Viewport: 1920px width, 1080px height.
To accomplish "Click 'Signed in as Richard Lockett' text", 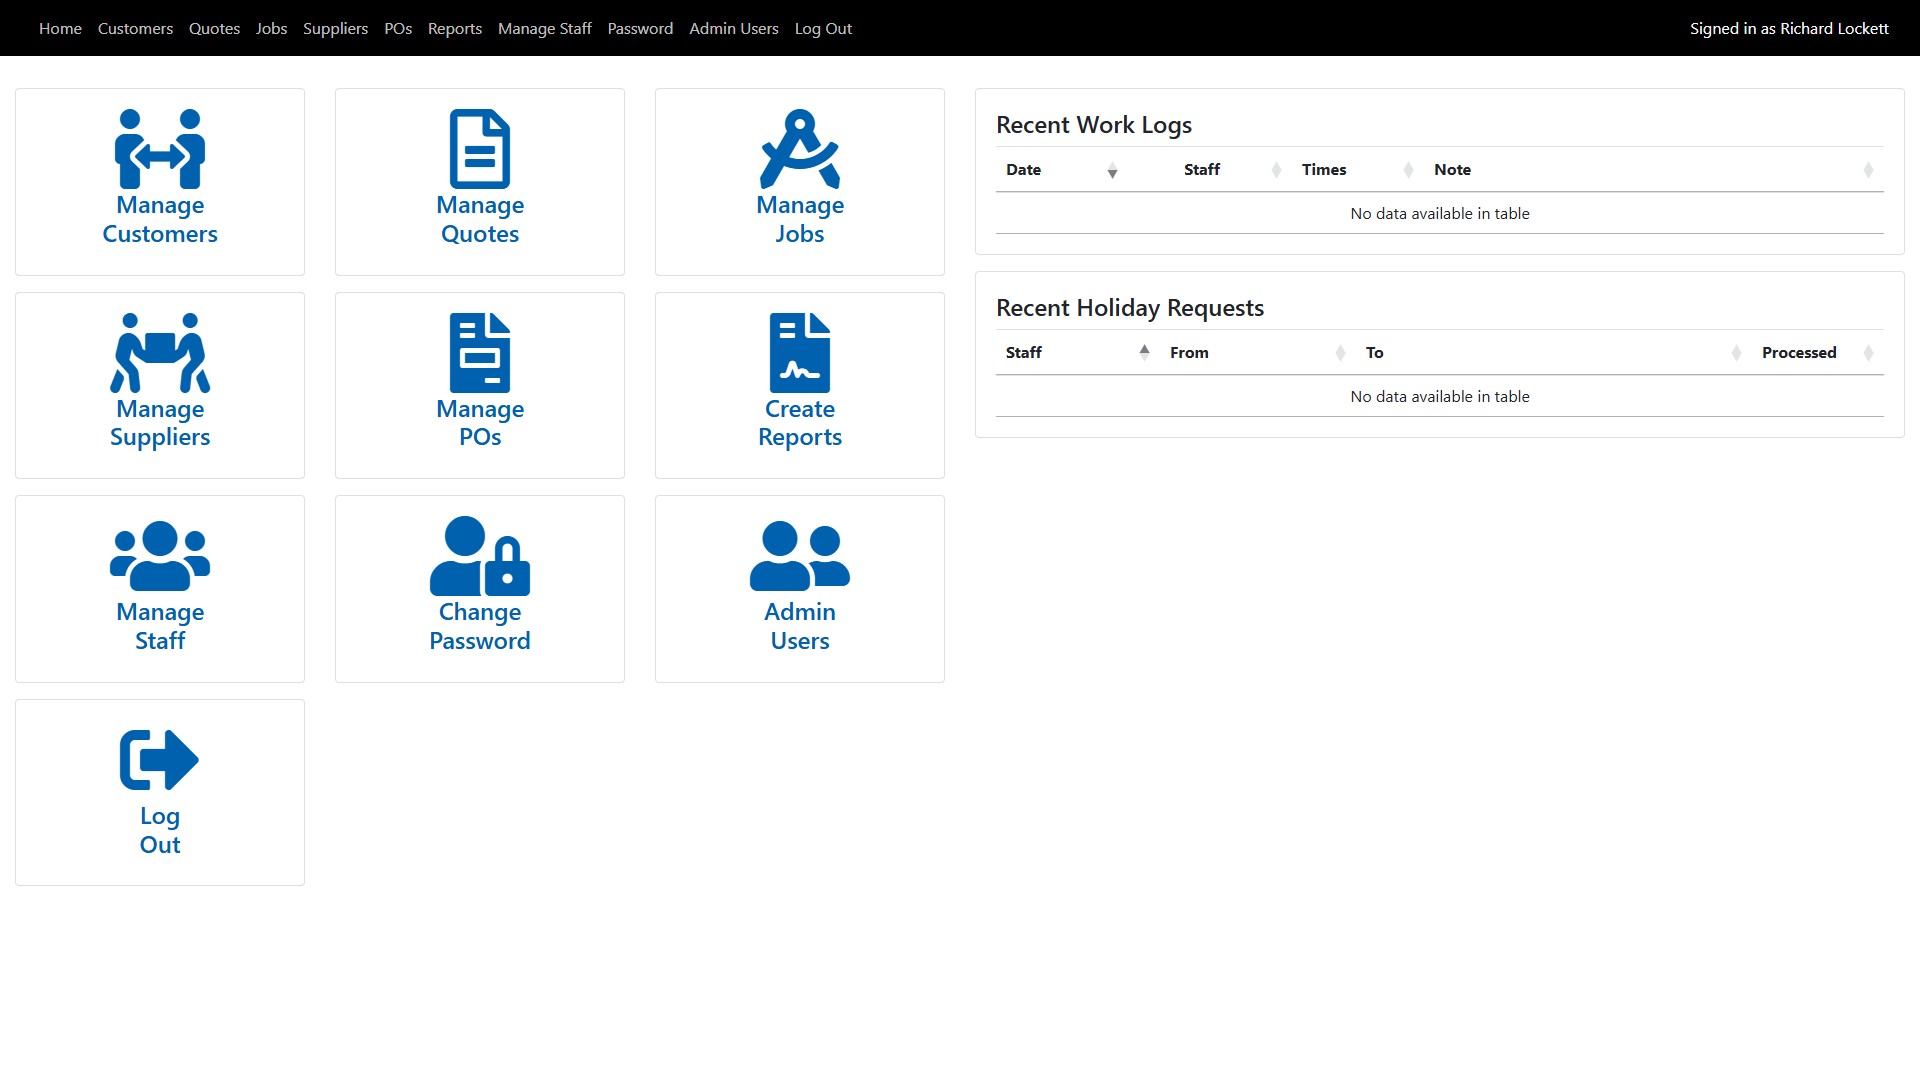I will point(1789,28).
